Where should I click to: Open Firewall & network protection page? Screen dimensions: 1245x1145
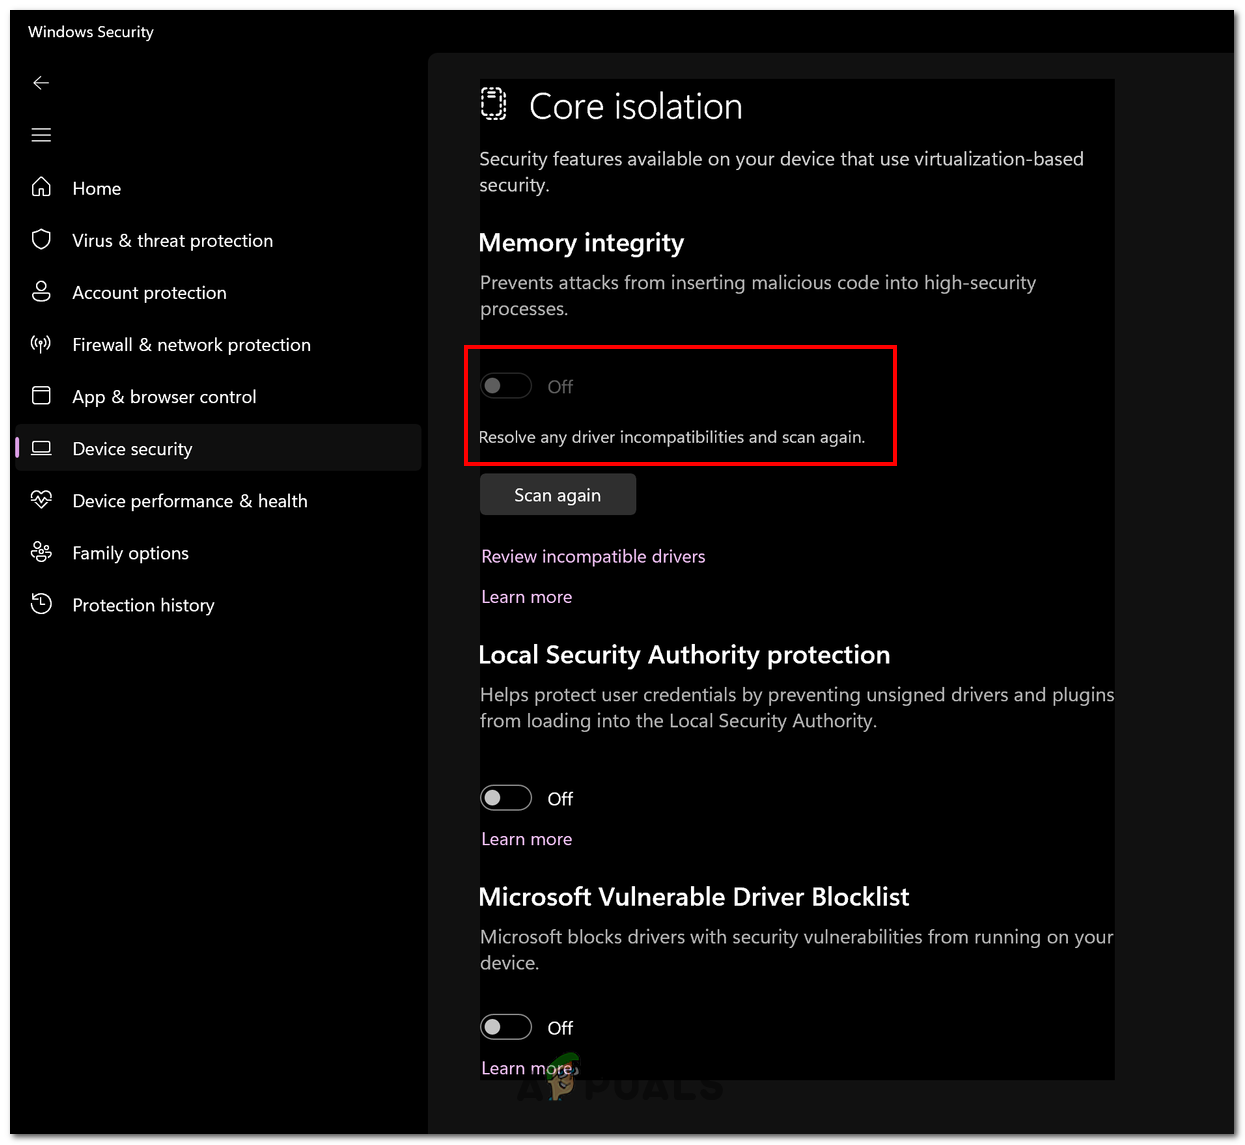click(191, 345)
